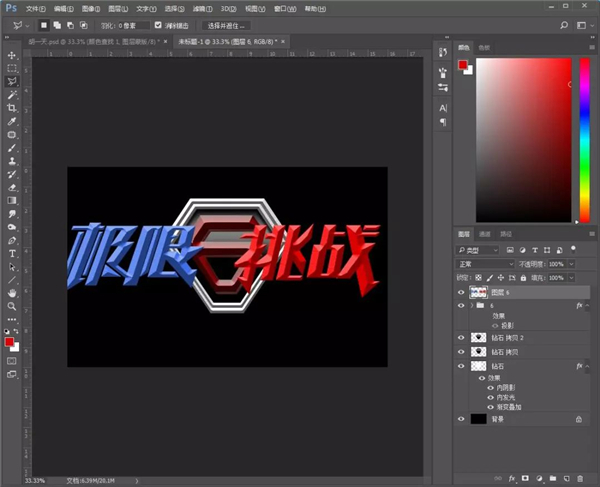Image resolution: width=600 pixels, height=487 pixels.
Task: Collapse effects of group 6
Action: point(587,305)
